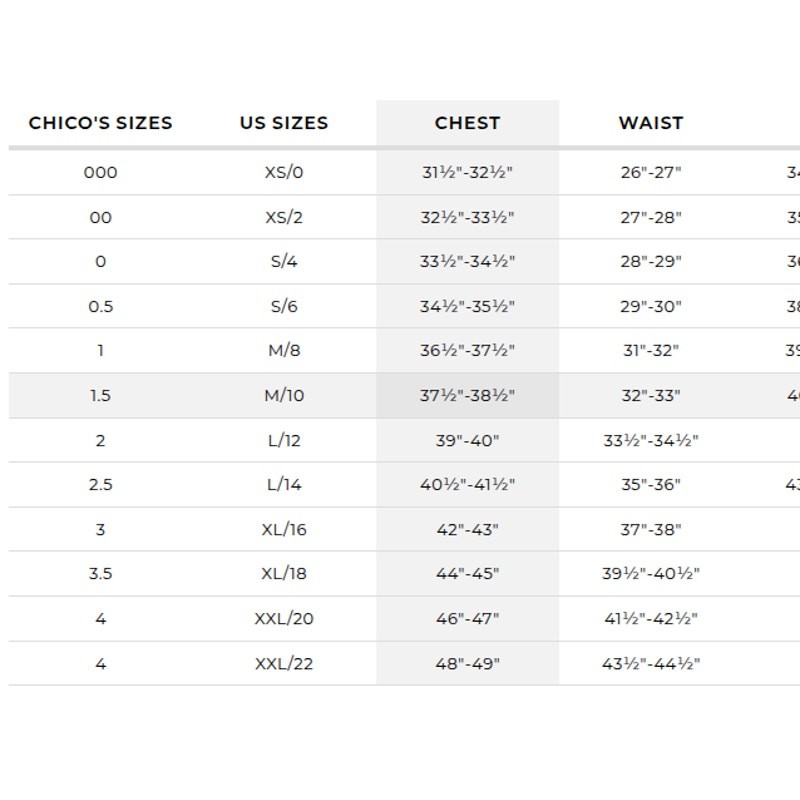The width and height of the screenshot is (800, 800).
Task: Click the WAIST column header
Action: pyautogui.click(x=651, y=123)
